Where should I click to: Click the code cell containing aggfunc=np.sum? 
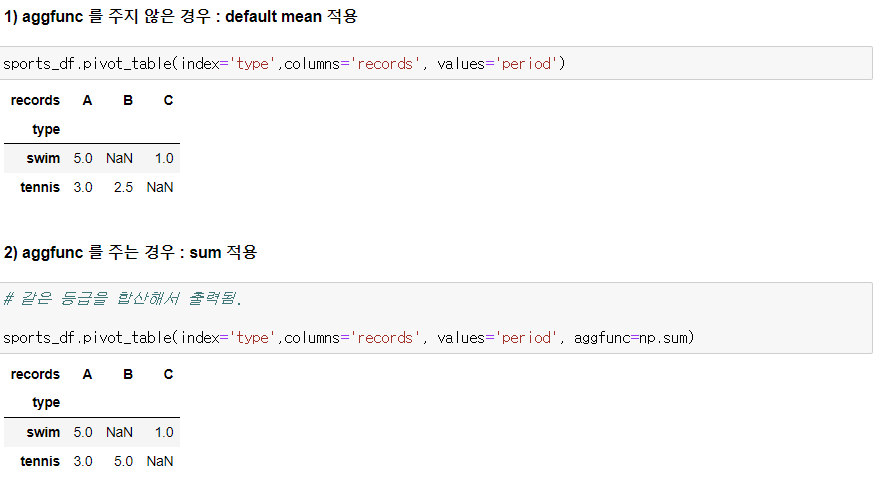pos(436,318)
